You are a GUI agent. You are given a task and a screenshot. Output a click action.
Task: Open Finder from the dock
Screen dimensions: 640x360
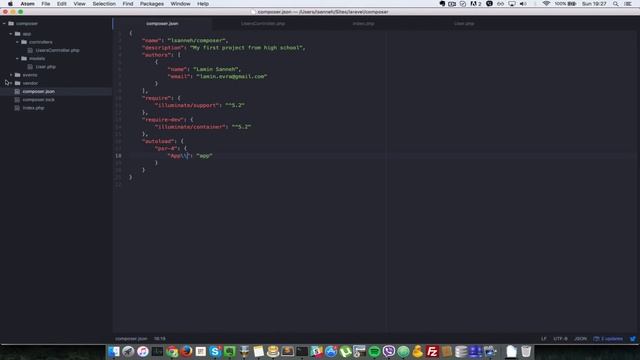(114, 351)
